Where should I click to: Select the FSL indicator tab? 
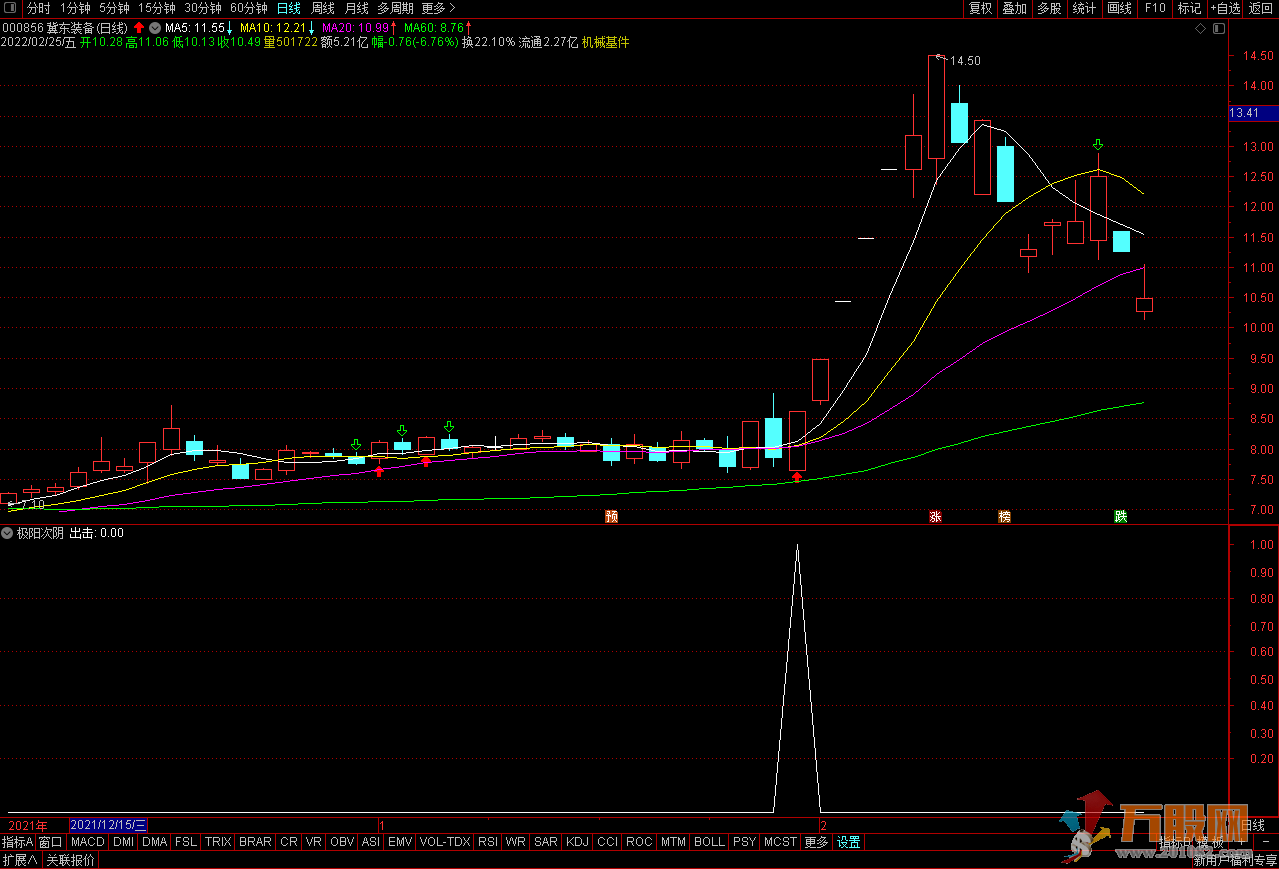coord(186,842)
